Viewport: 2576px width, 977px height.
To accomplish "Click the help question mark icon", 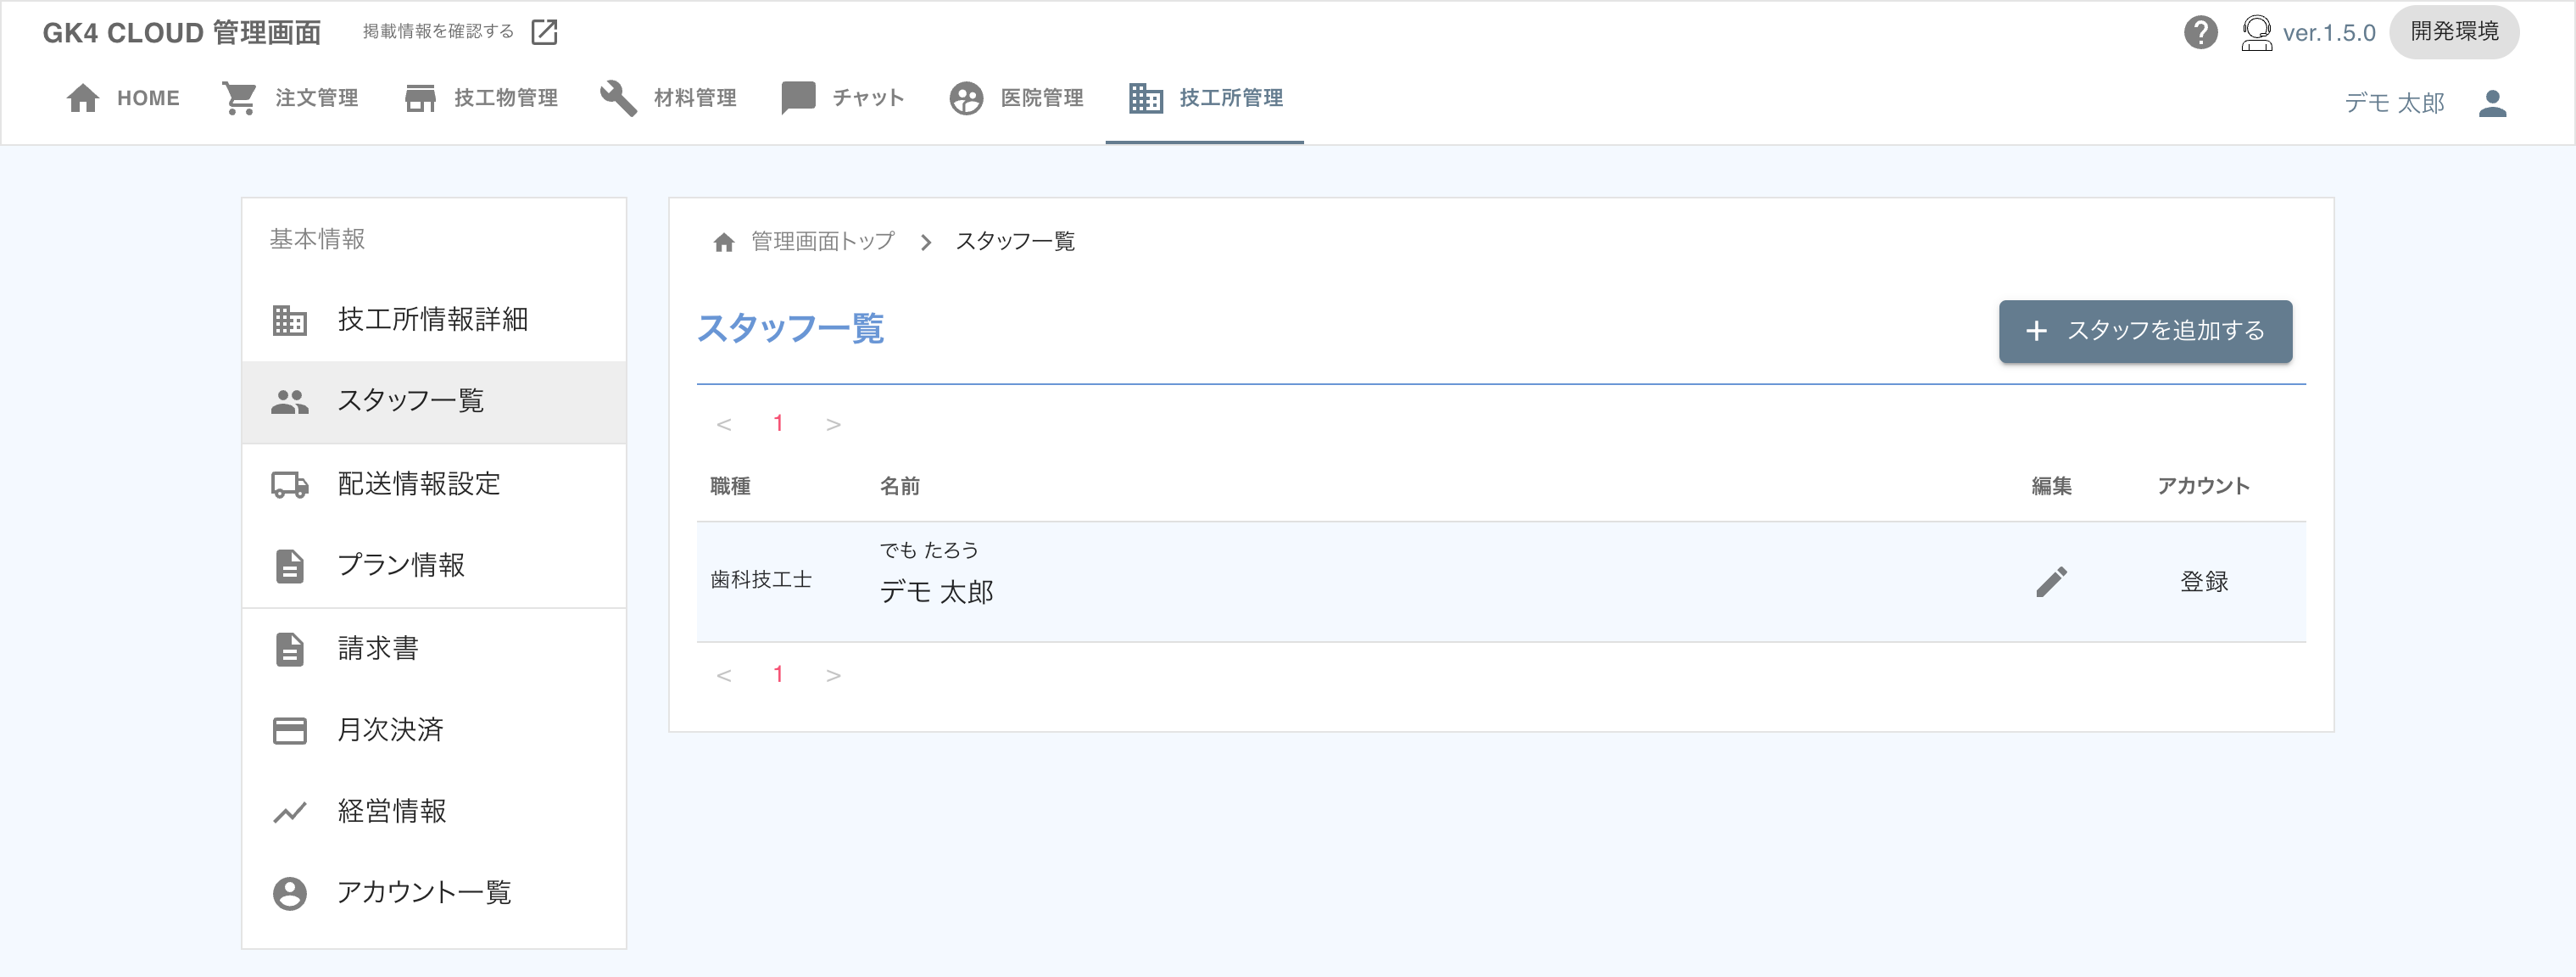I will (x=2200, y=32).
